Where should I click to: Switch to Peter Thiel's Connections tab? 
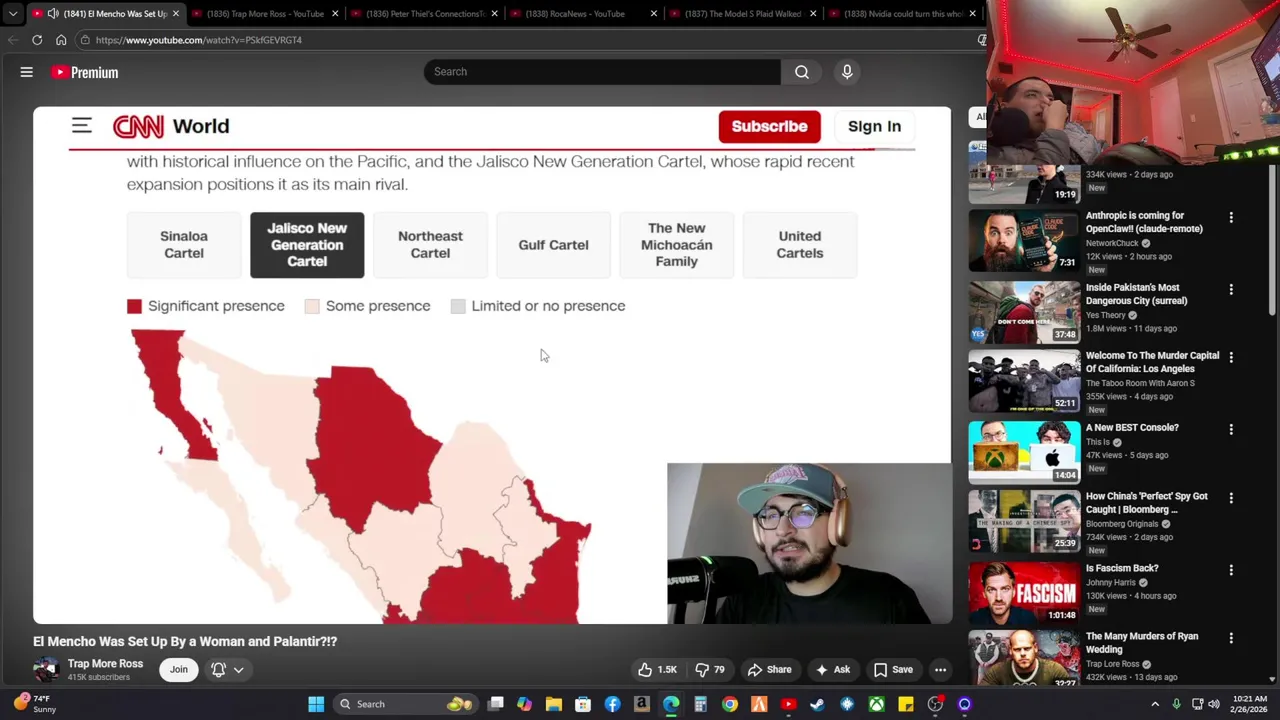pyautogui.click(x=423, y=14)
